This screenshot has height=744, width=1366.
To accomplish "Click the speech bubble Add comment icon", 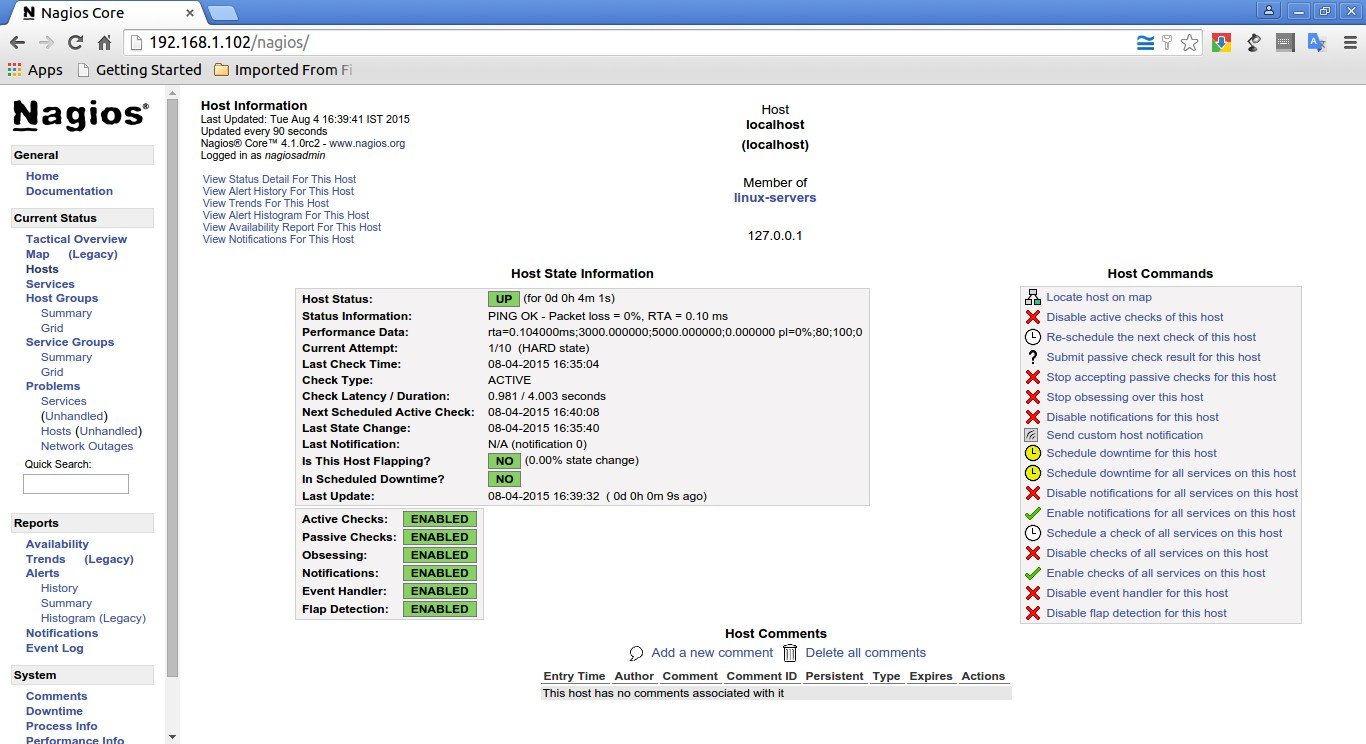I will (x=636, y=653).
